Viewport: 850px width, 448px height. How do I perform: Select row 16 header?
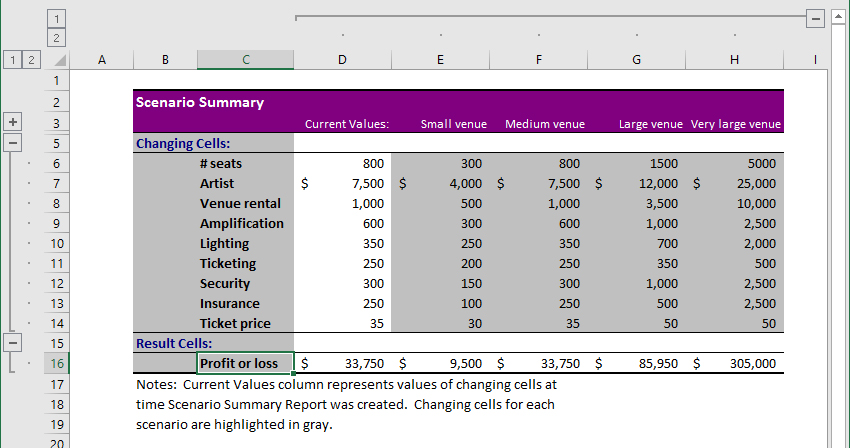pos(56,363)
